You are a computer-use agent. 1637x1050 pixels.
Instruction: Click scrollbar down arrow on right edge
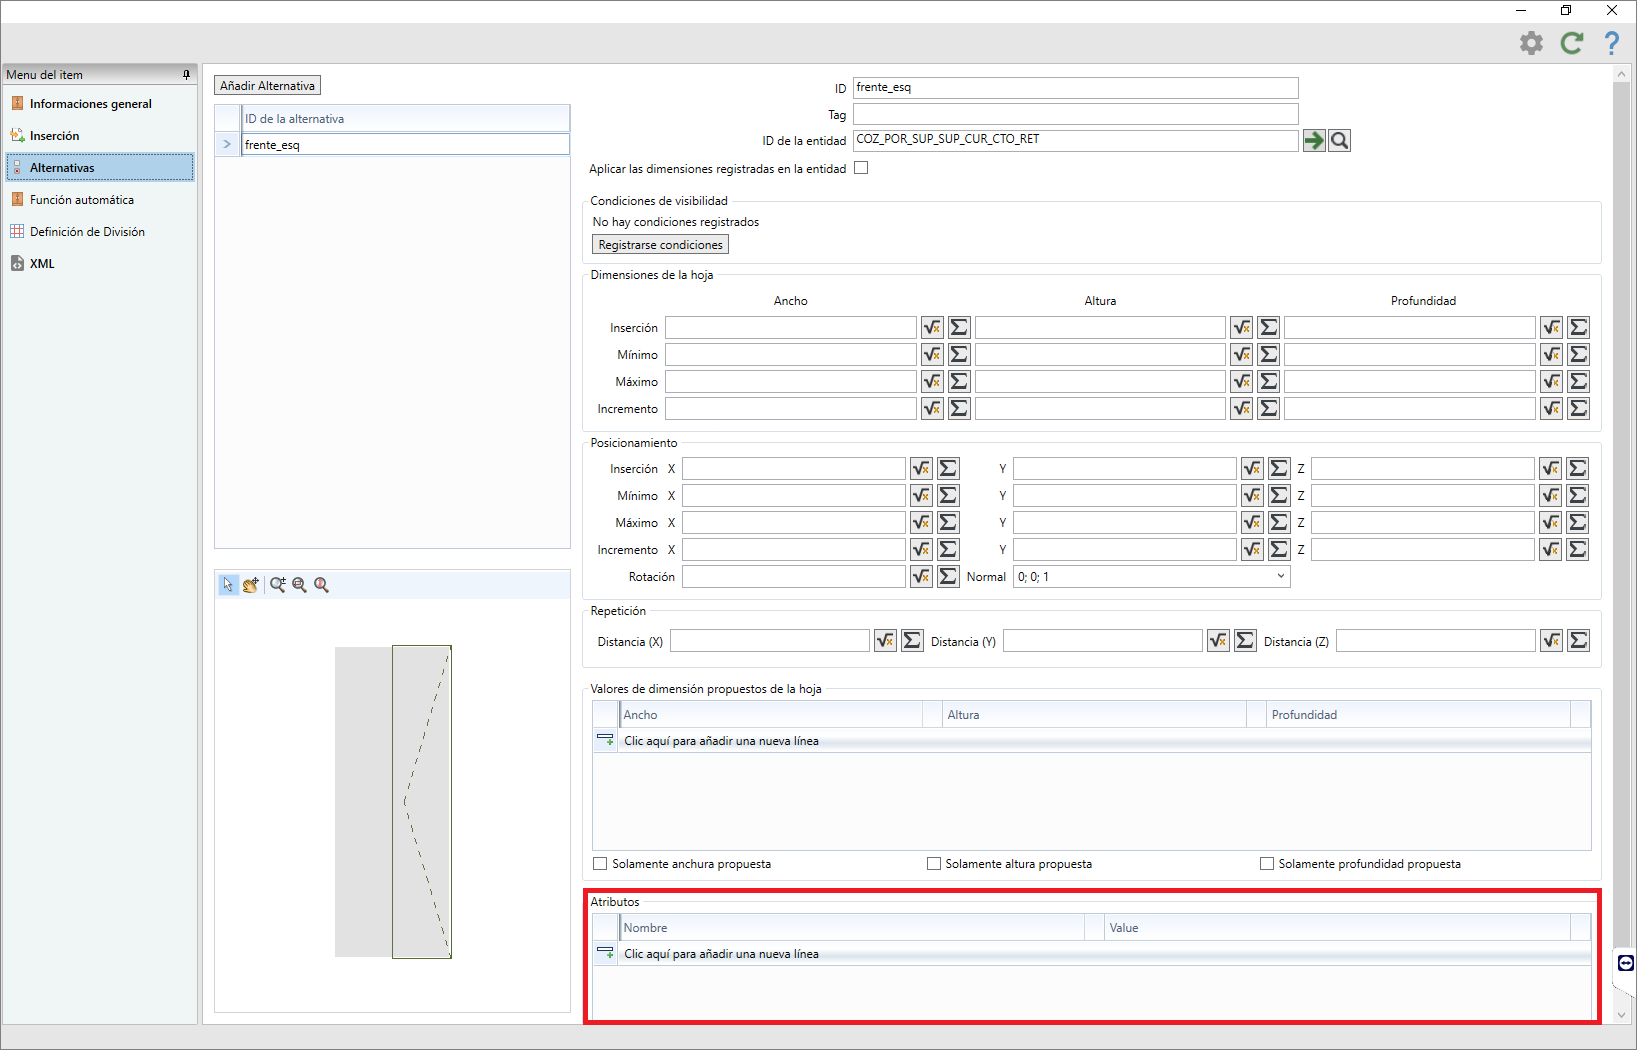coord(1622,1014)
